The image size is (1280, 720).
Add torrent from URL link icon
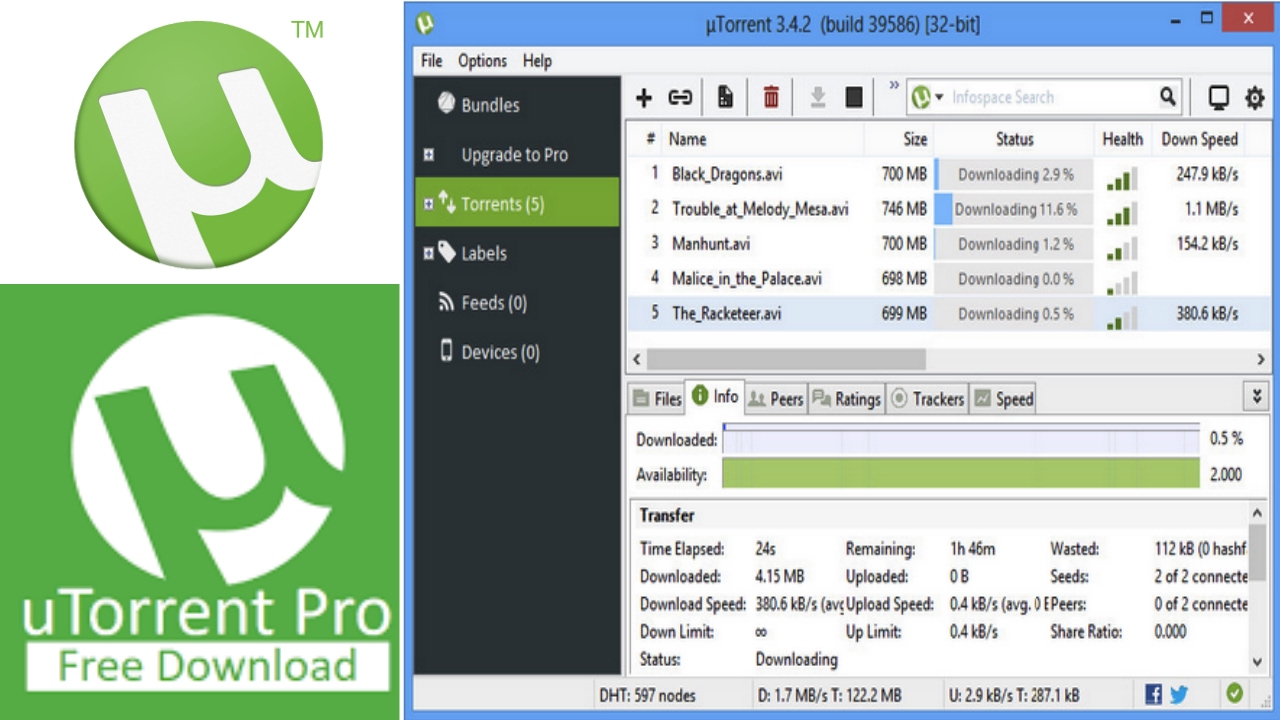pos(680,97)
